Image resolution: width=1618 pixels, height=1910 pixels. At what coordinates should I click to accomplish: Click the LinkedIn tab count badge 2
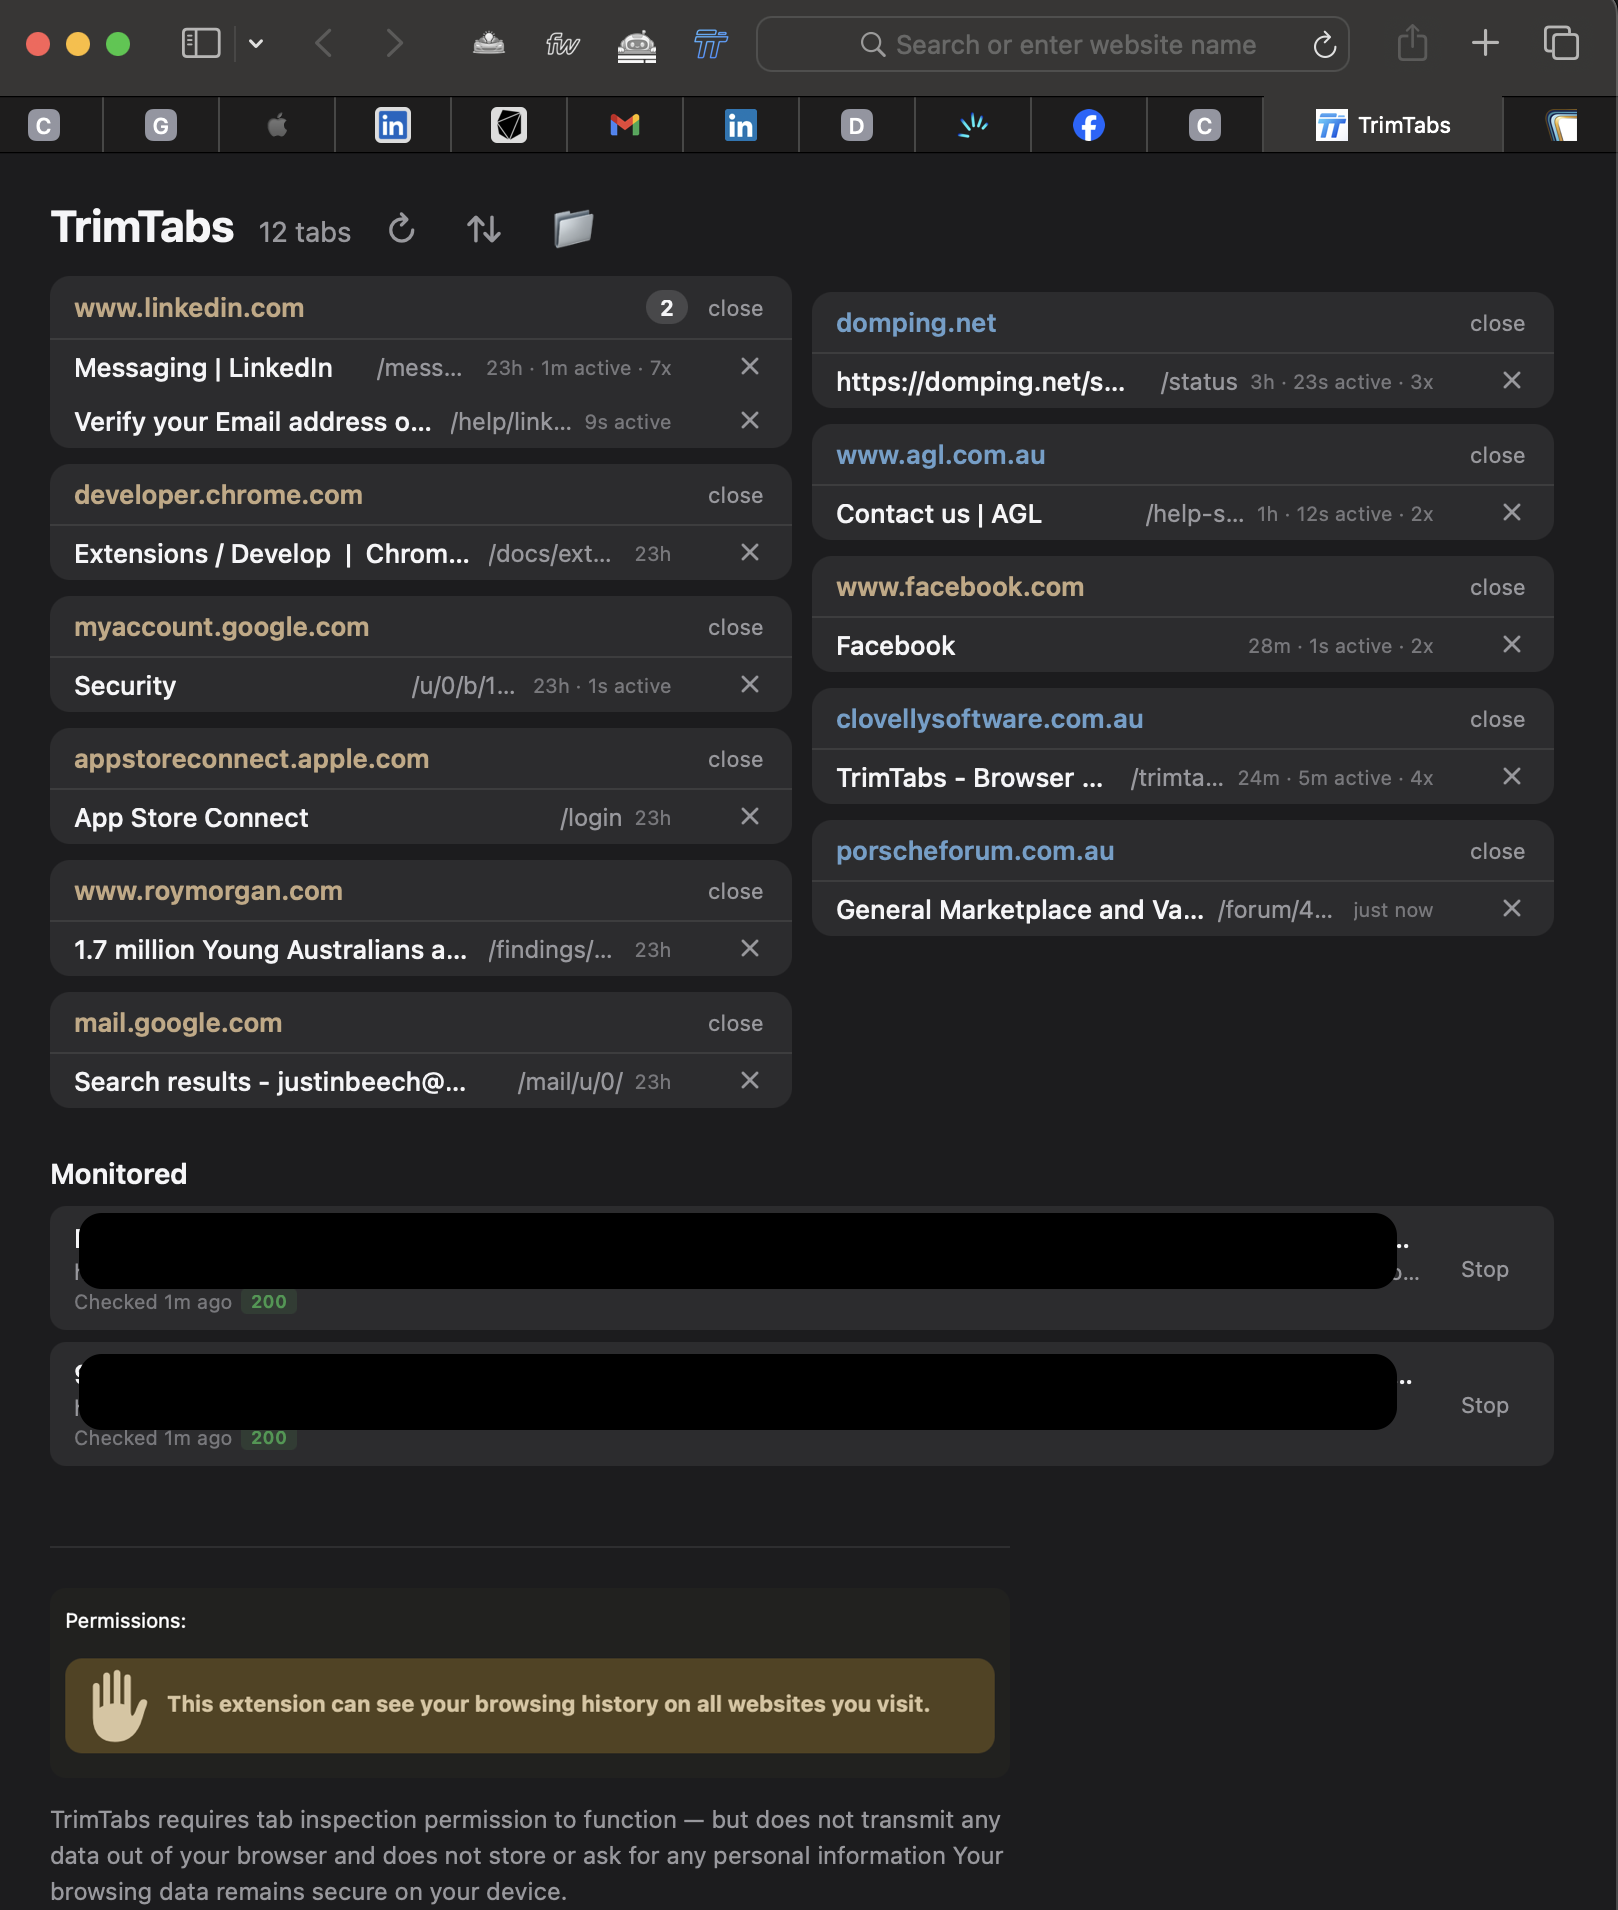click(x=666, y=308)
